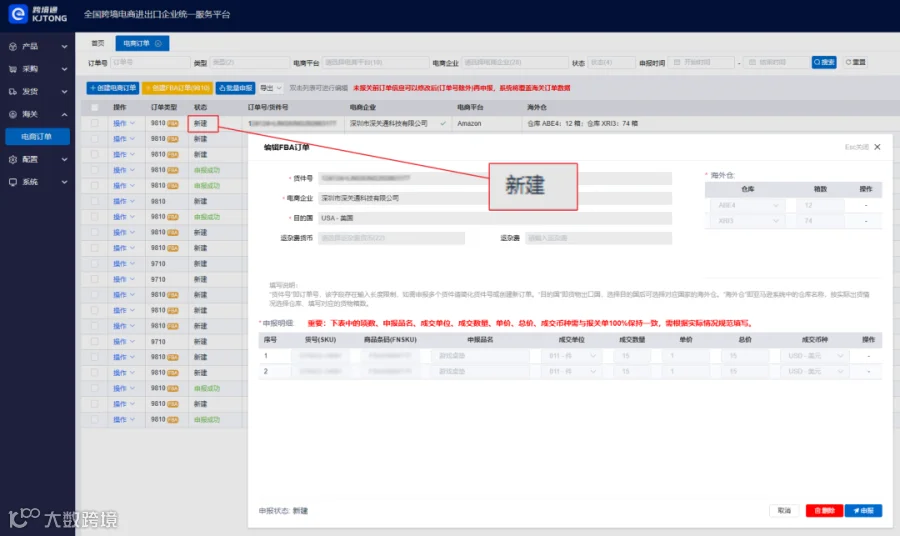Viewport: 900px width, 536px height.
Task: Expand the 系统 sidebar menu chevron
Action: coord(64,182)
